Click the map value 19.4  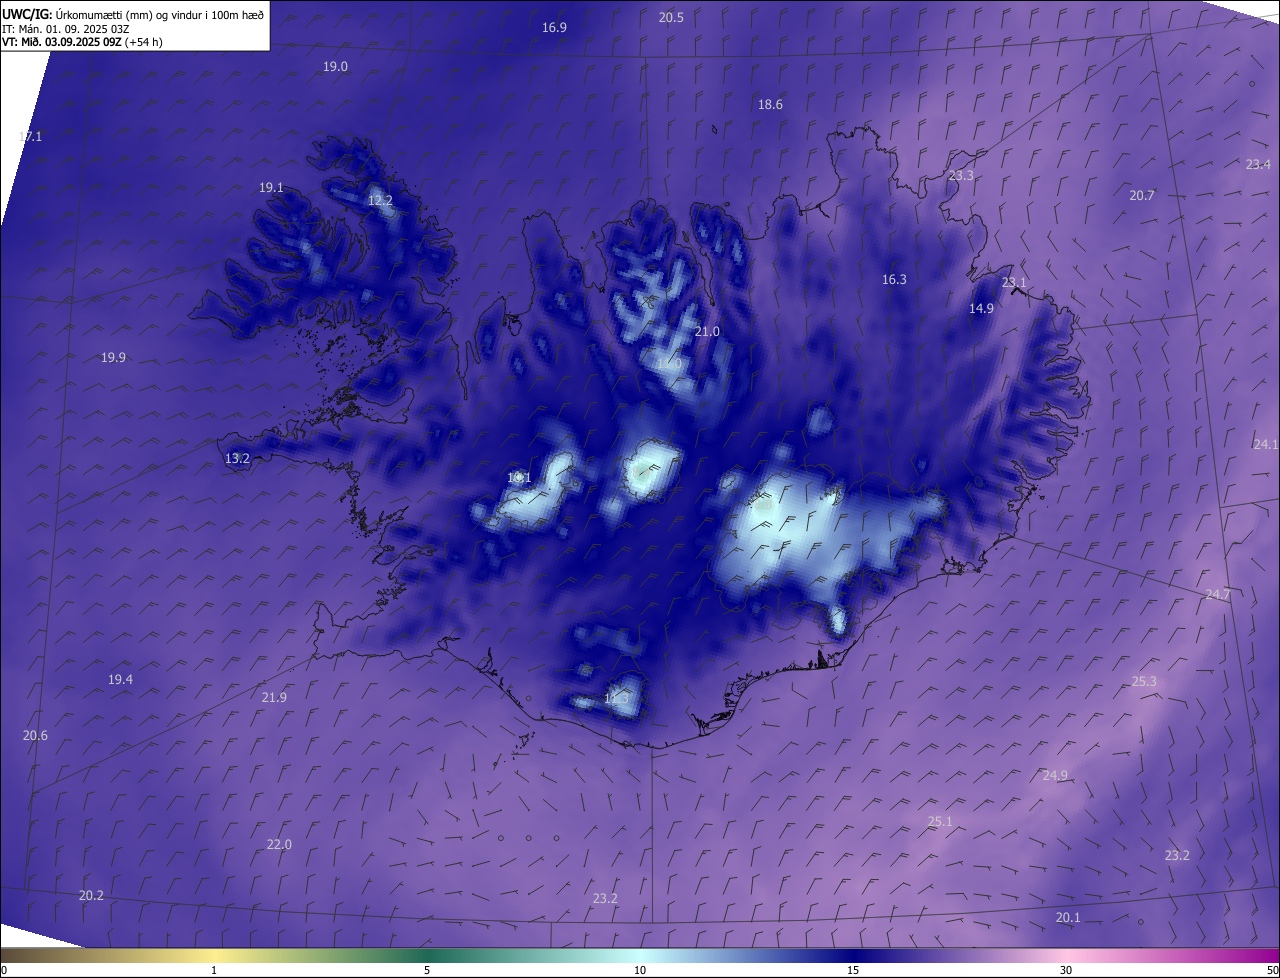click(121, 680)
